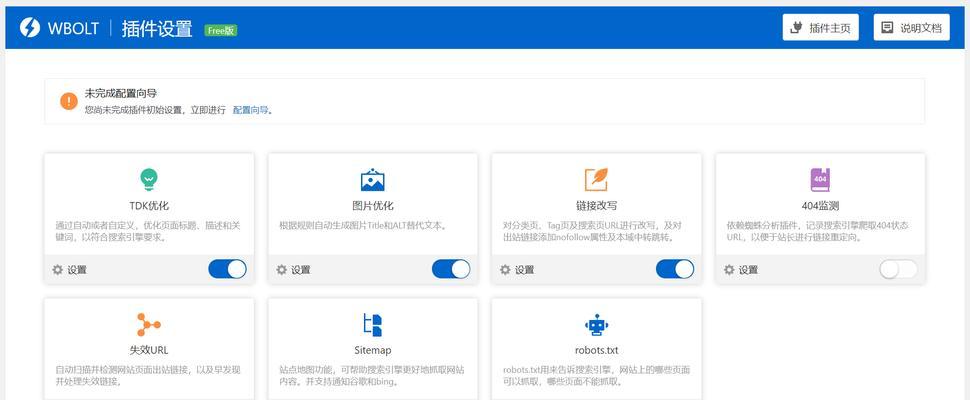Click the 失效URL card description text
The image size is (970, 400).
coord(148,376)
